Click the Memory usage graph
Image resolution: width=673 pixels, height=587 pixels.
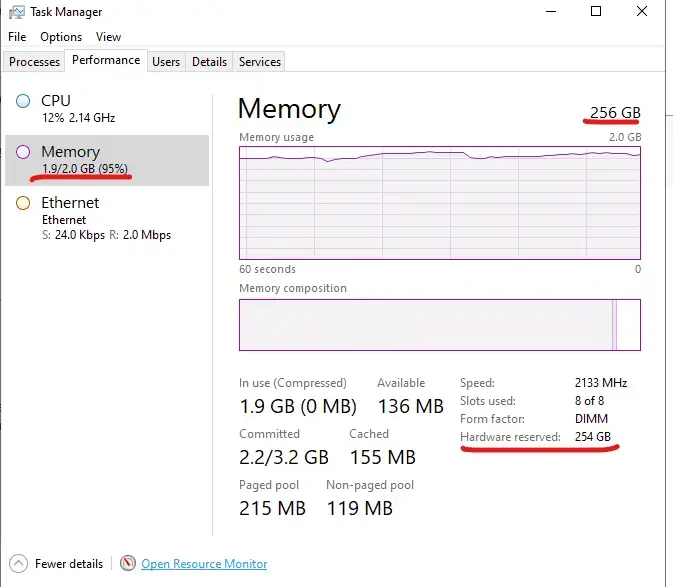[x=440, y=202]
